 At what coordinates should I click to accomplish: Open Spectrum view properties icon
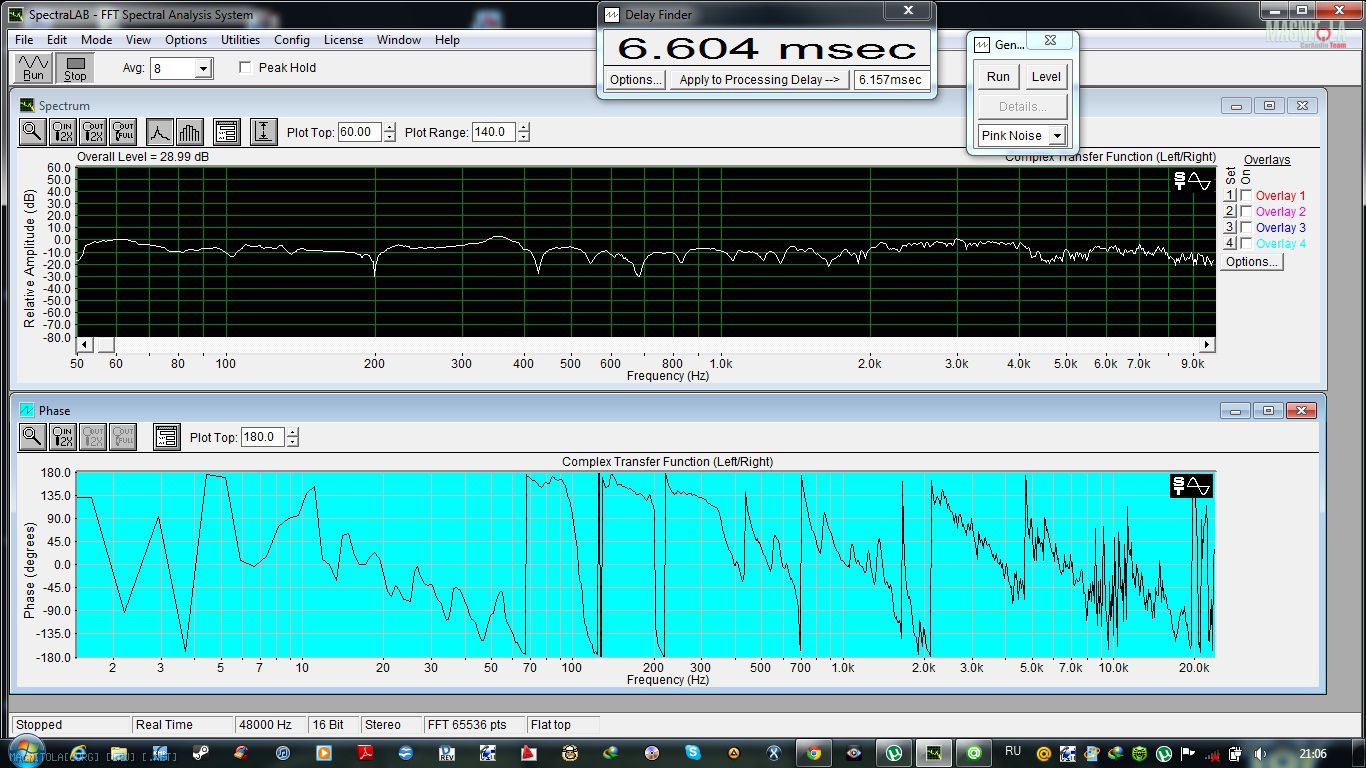tap(226, 131)
